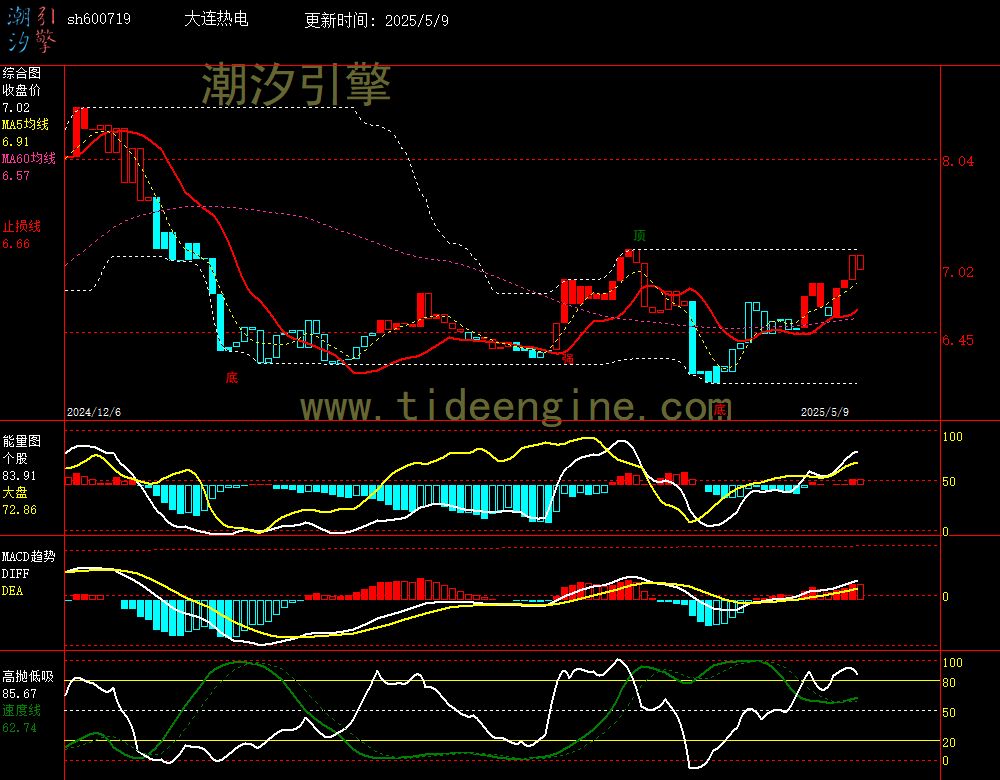Click the 潮汐引擎 logo in the header
Screen dimensions: 1000x780
click(x=31, y=29)
